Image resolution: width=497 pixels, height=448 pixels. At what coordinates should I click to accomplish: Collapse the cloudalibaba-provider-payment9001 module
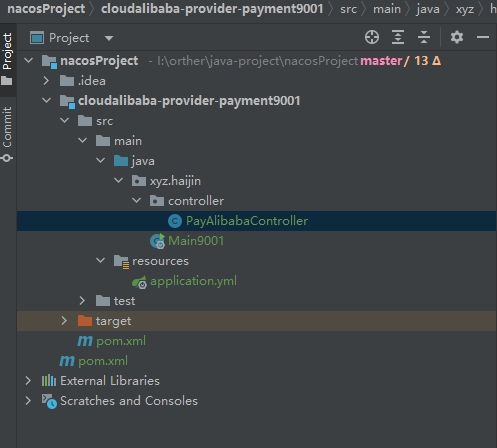click(47, 100)
